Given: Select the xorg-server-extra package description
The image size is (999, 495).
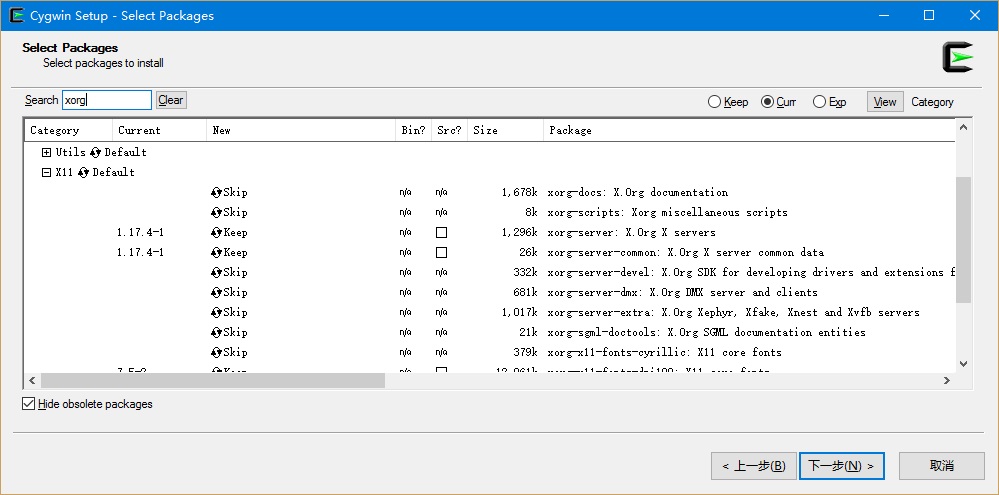Looking at the screenshot, I should pos(733,312).
